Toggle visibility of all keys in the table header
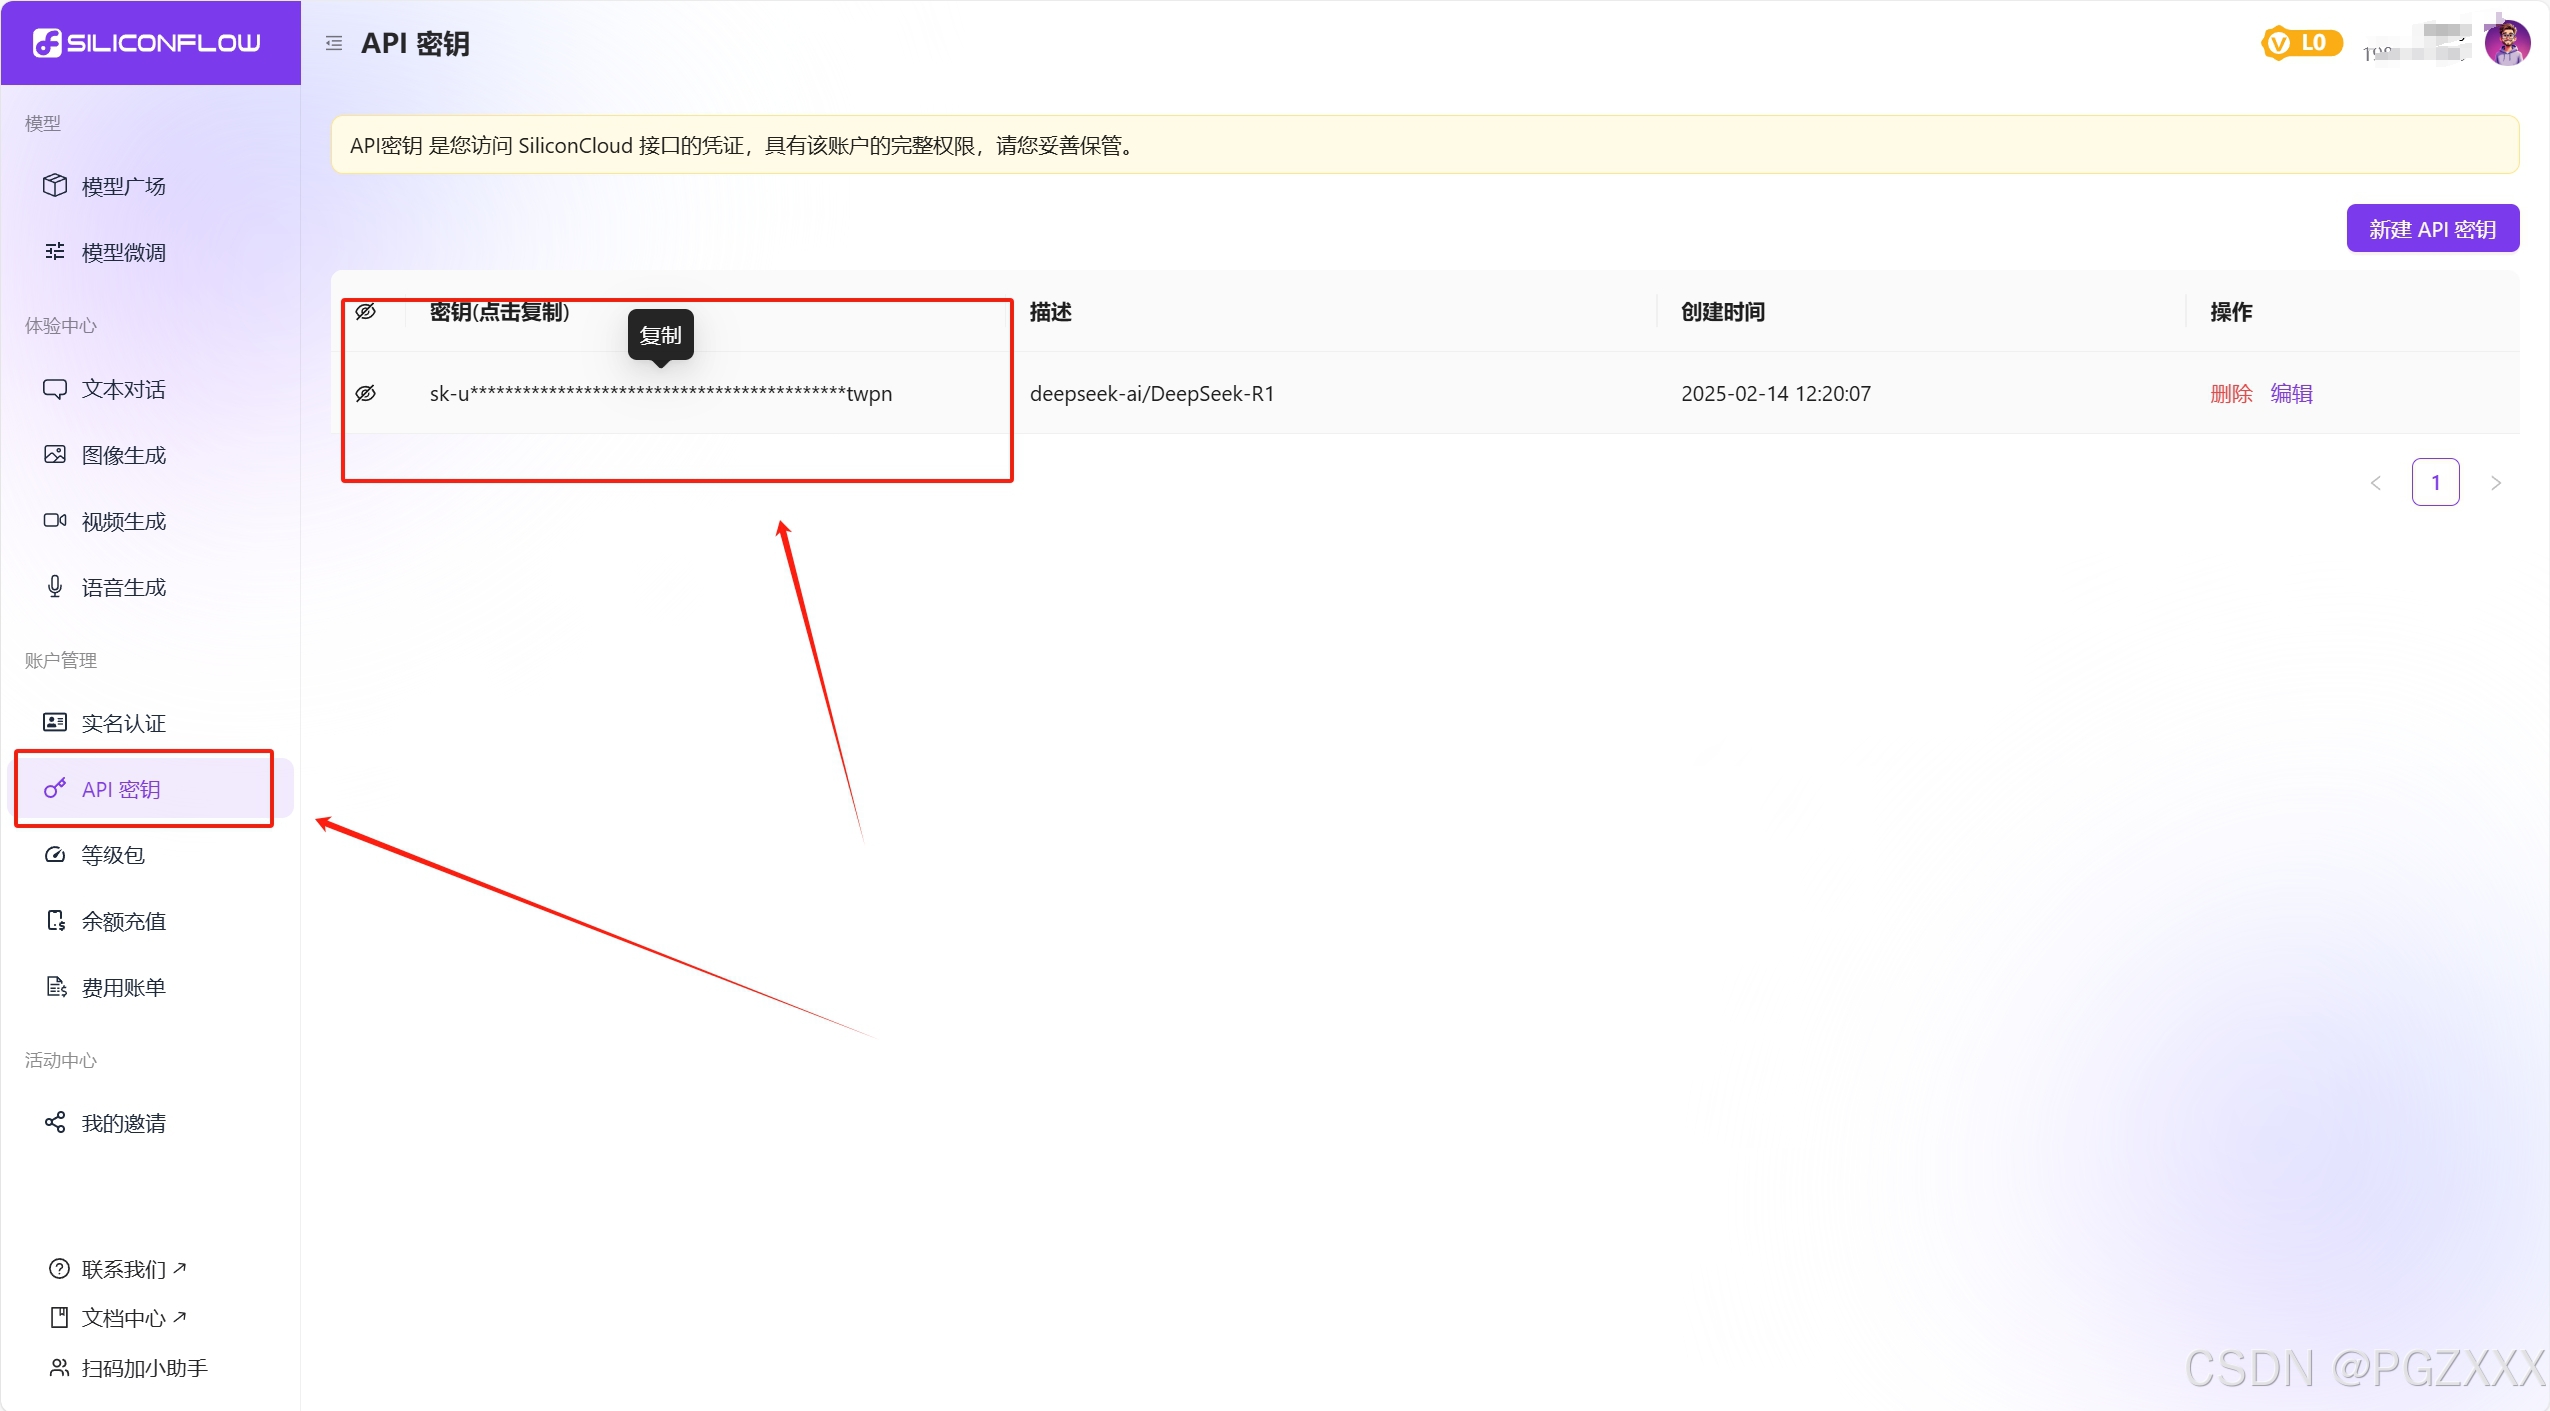The height and width of the screenshot is (1411, 2550). [x=366, y=312]
